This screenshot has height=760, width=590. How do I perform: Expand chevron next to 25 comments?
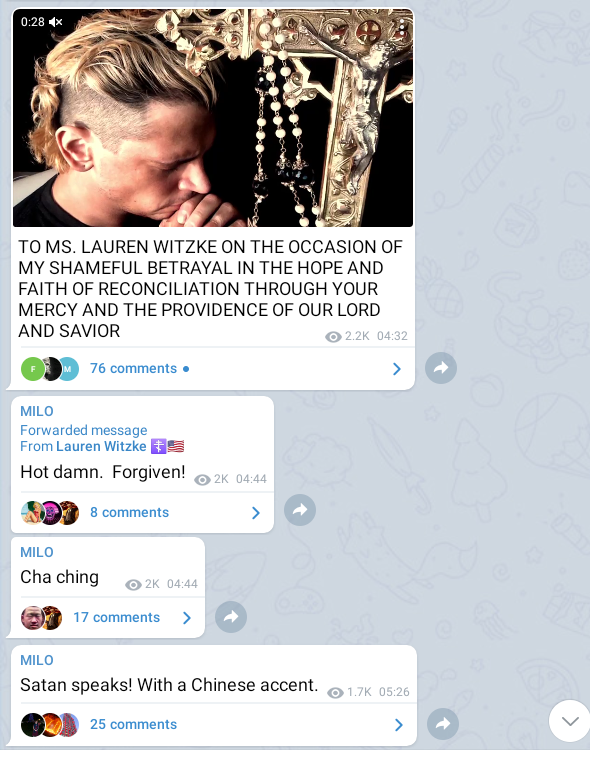[399, 725]
